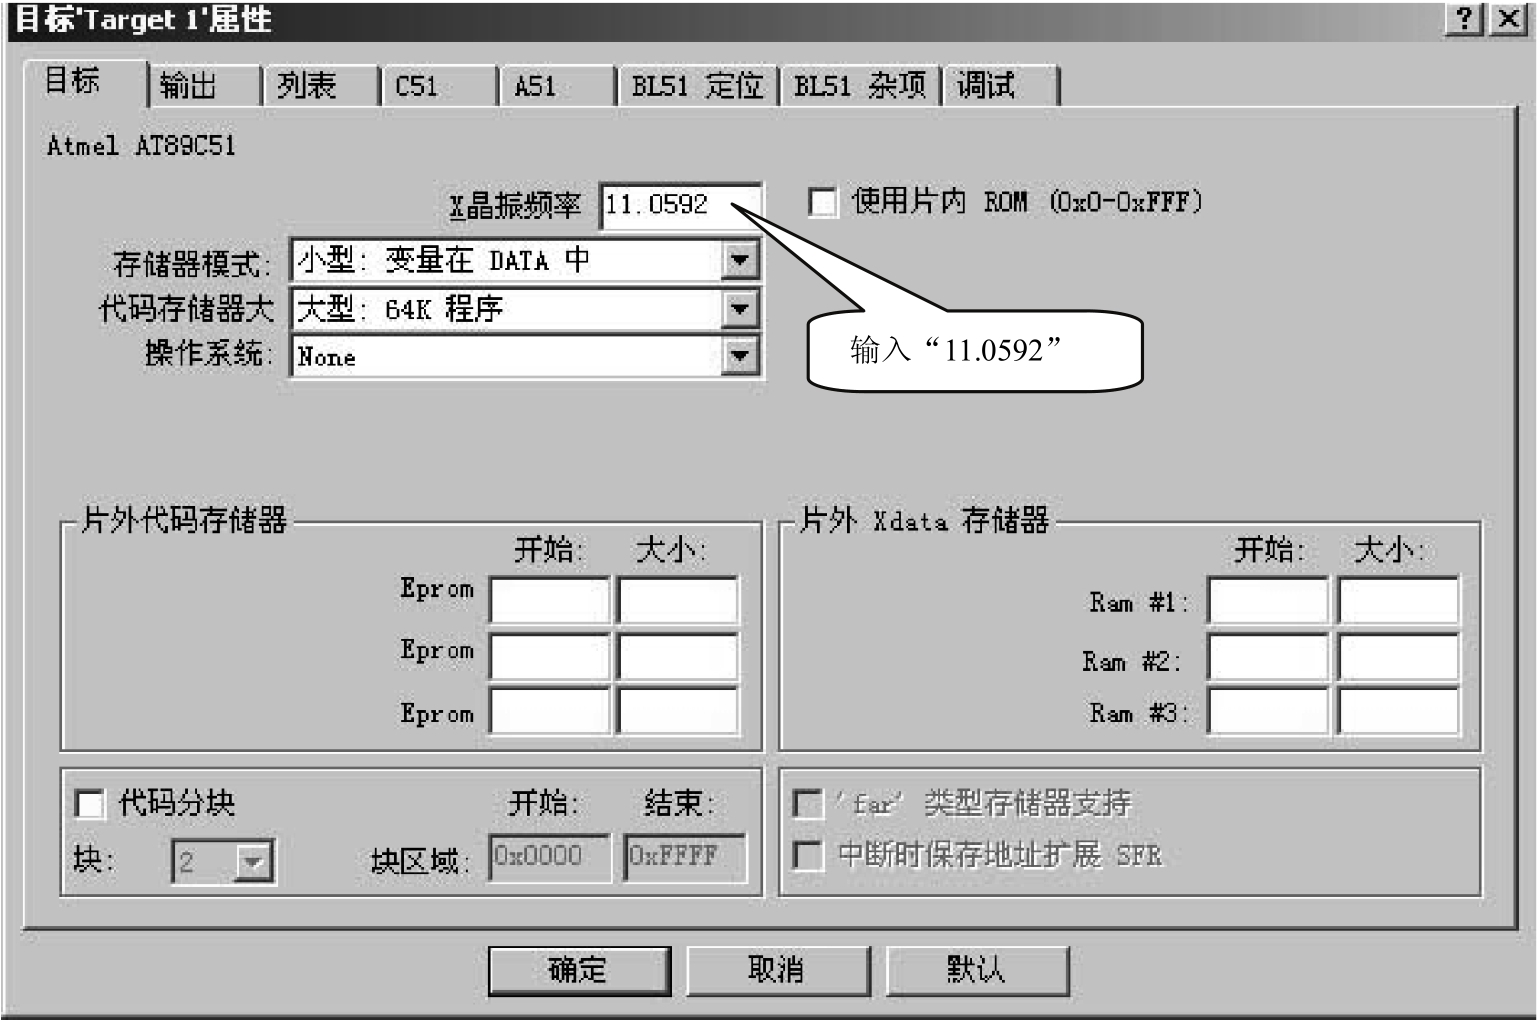This screenshot has width=1538, height=1021.
Task: Click Ram #1 大小 field
Action: click(1398, 600)
